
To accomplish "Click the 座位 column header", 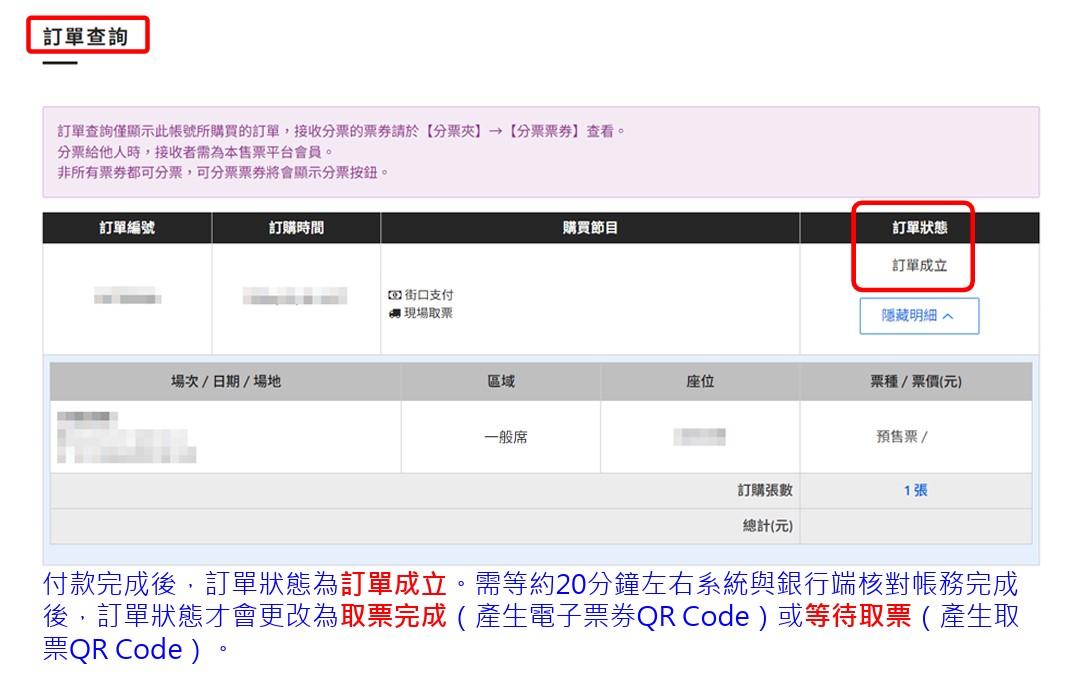I will 700,382.
